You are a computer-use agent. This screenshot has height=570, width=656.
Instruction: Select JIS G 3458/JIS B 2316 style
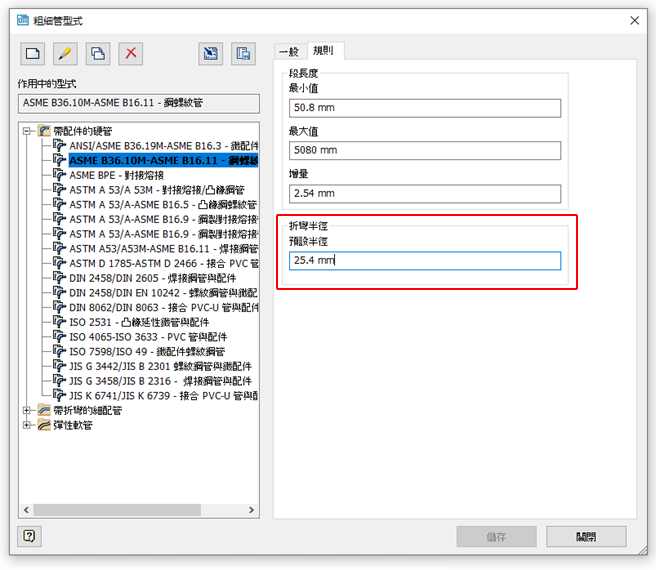click(160, 381)
